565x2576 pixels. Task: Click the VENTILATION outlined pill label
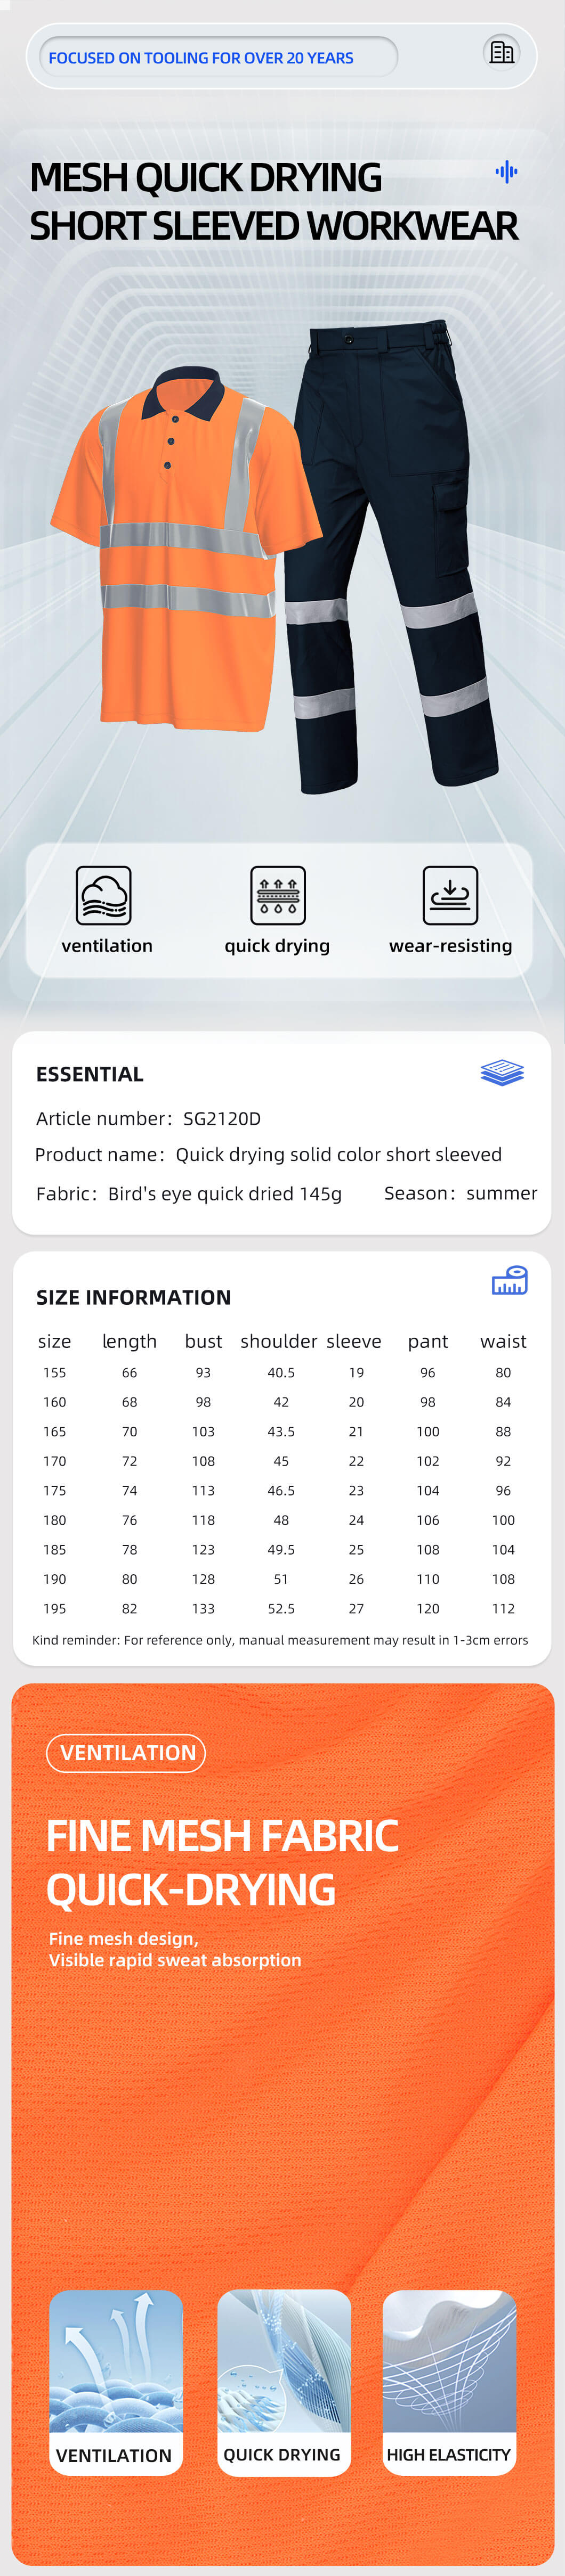(126, 1752)
